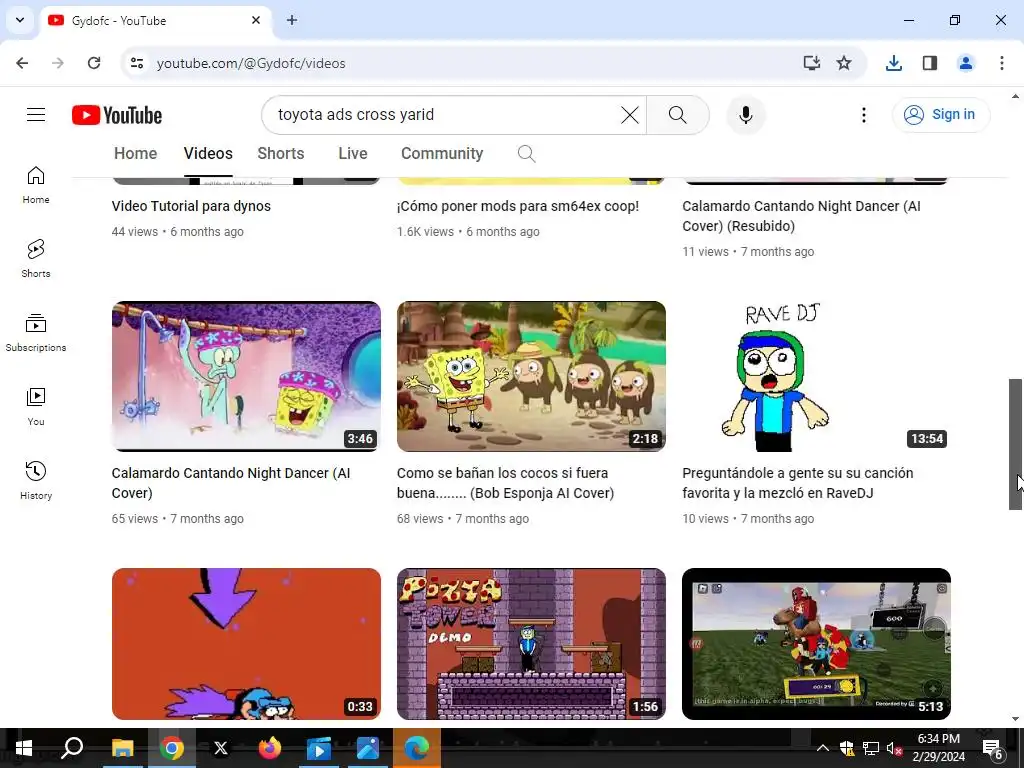Open Firefox from the taskbar
The height and width of the screenshot is (768, 1024).
click(x=270, y=748)
